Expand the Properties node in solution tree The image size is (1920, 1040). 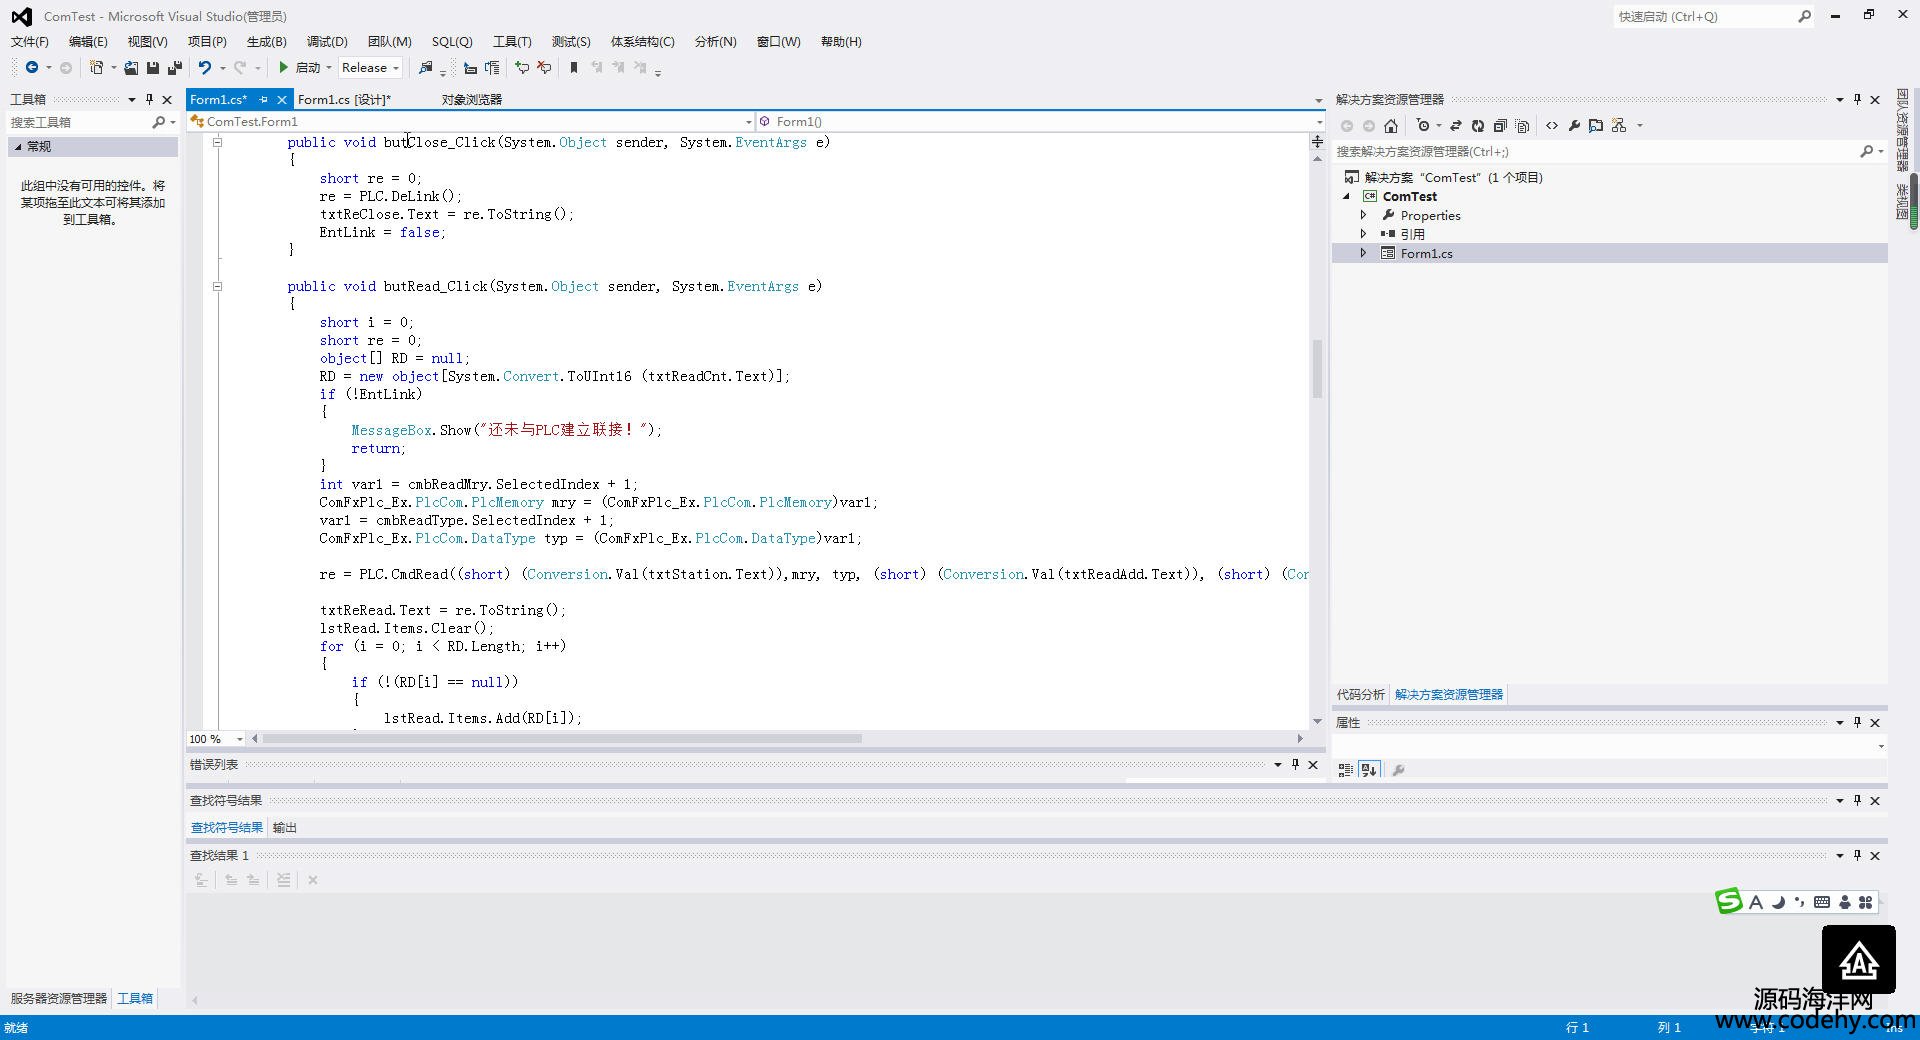[1363, 216]
